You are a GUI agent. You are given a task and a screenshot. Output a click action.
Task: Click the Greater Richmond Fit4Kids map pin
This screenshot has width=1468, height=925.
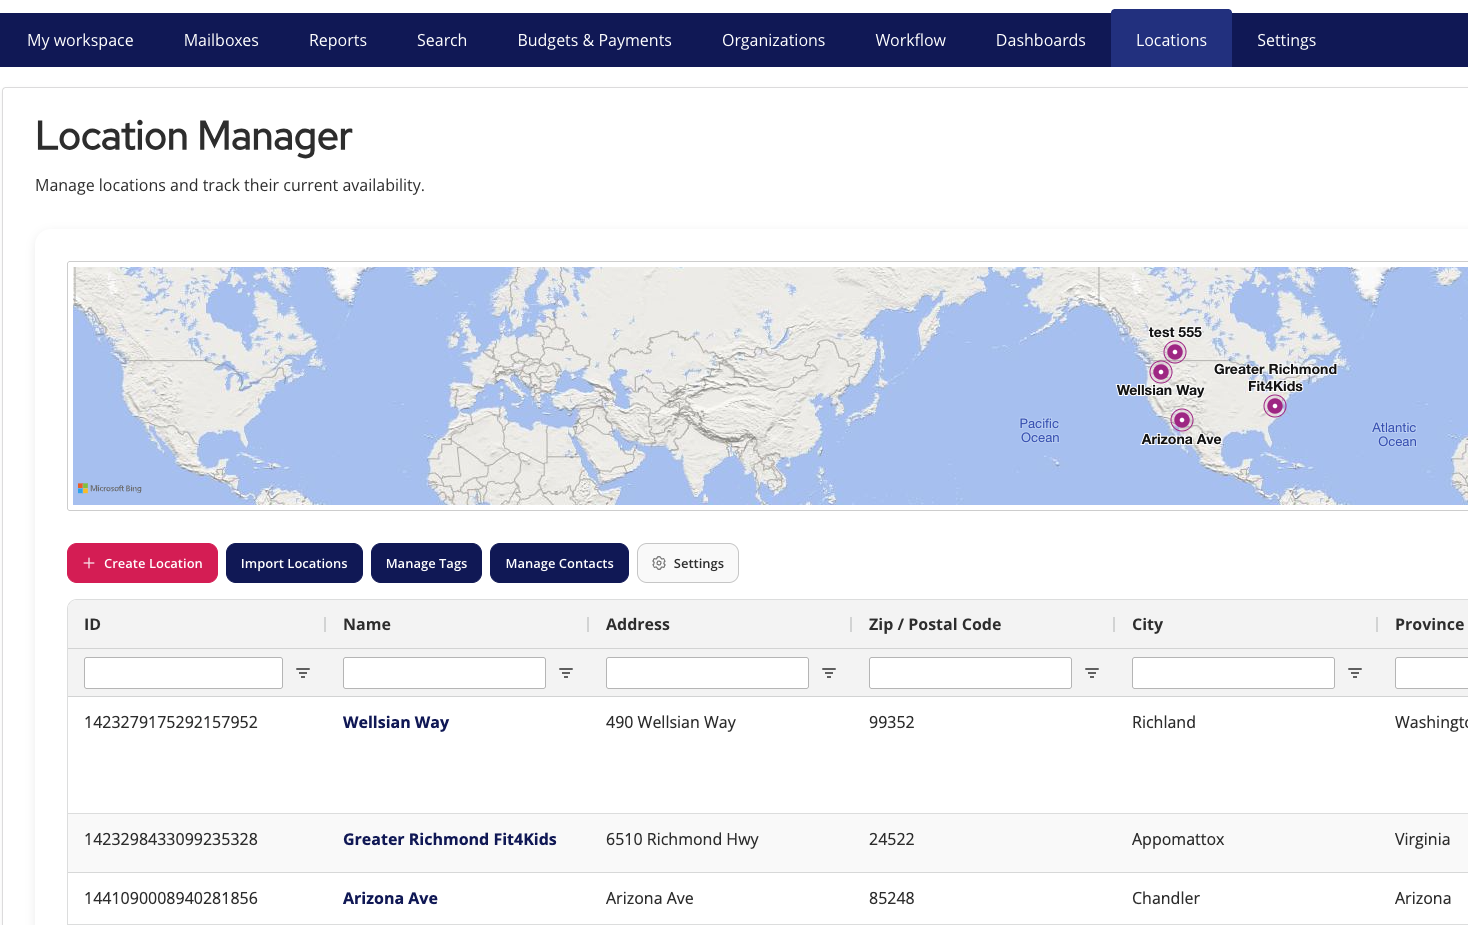pyautogui.click(x=1275, y=406)
